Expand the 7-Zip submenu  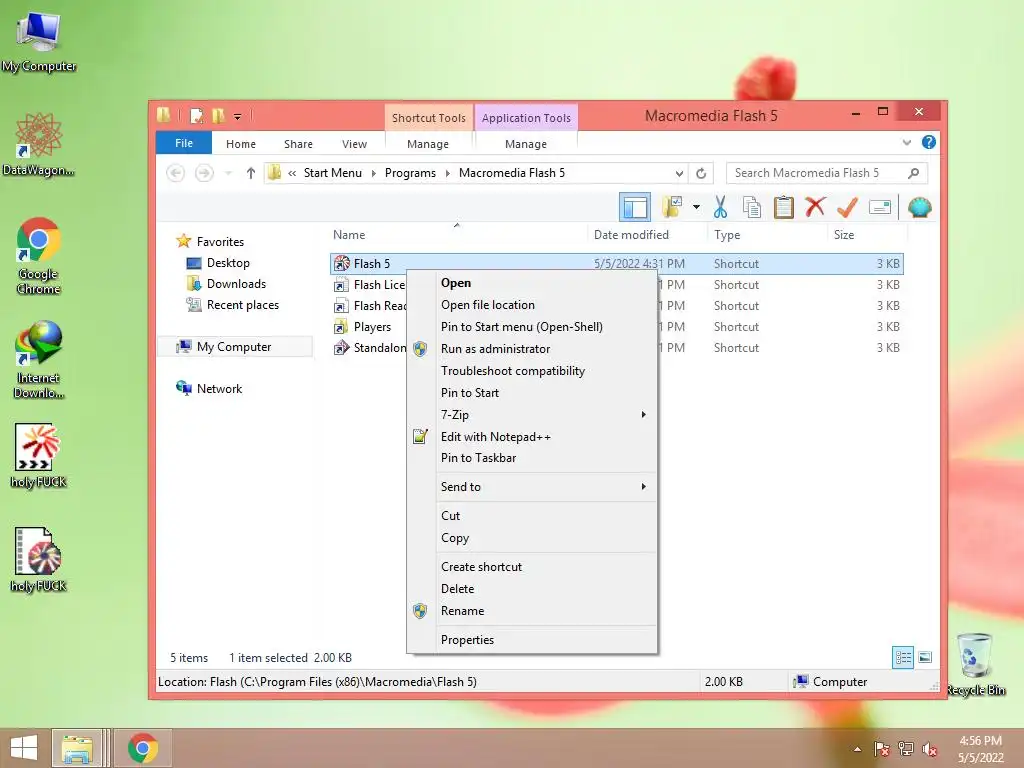click(532, 415)
